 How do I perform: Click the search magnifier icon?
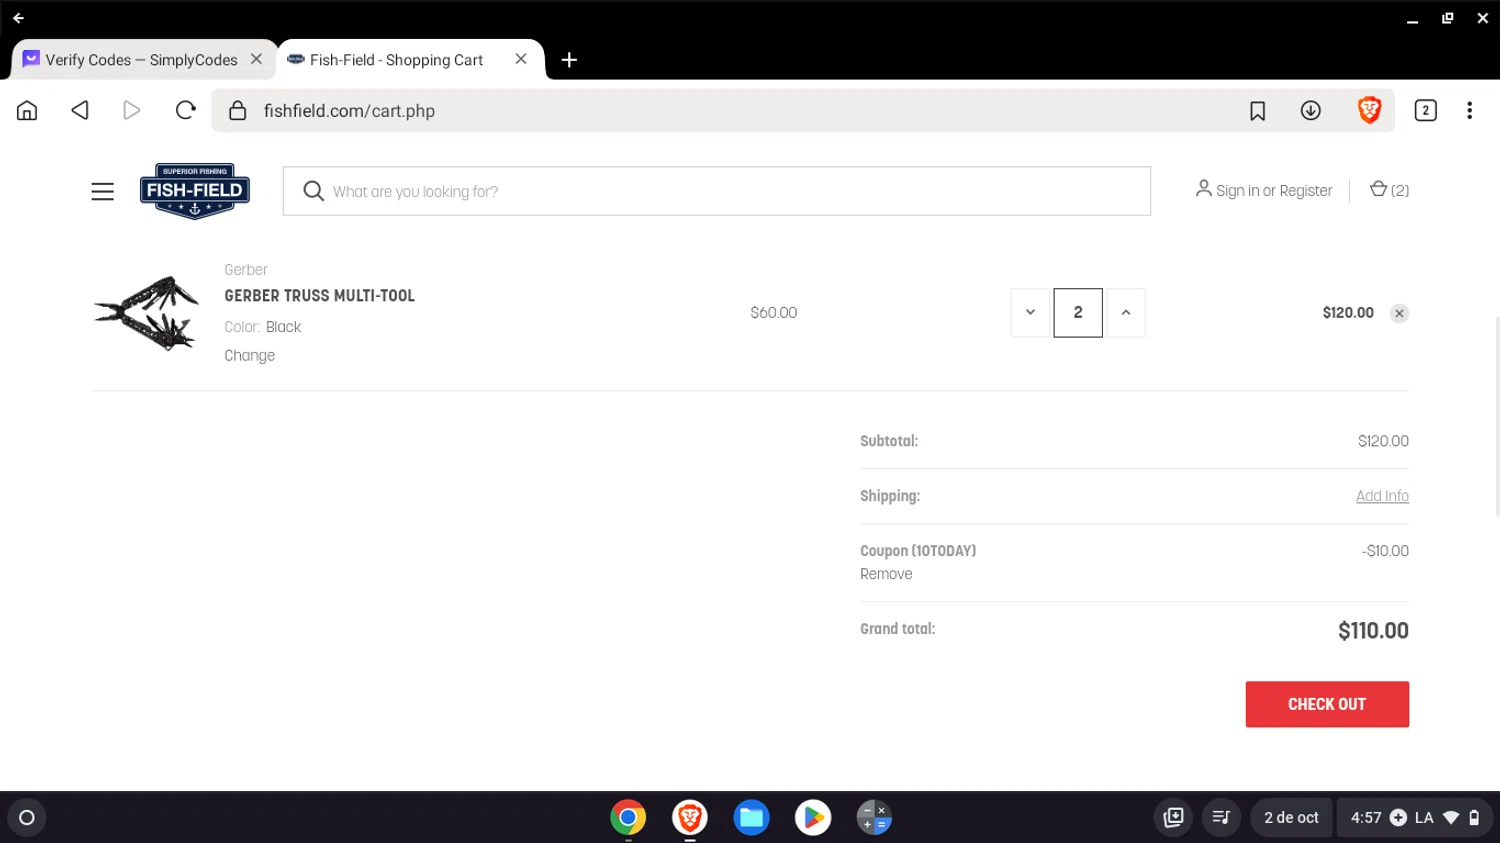pos(313,191)
